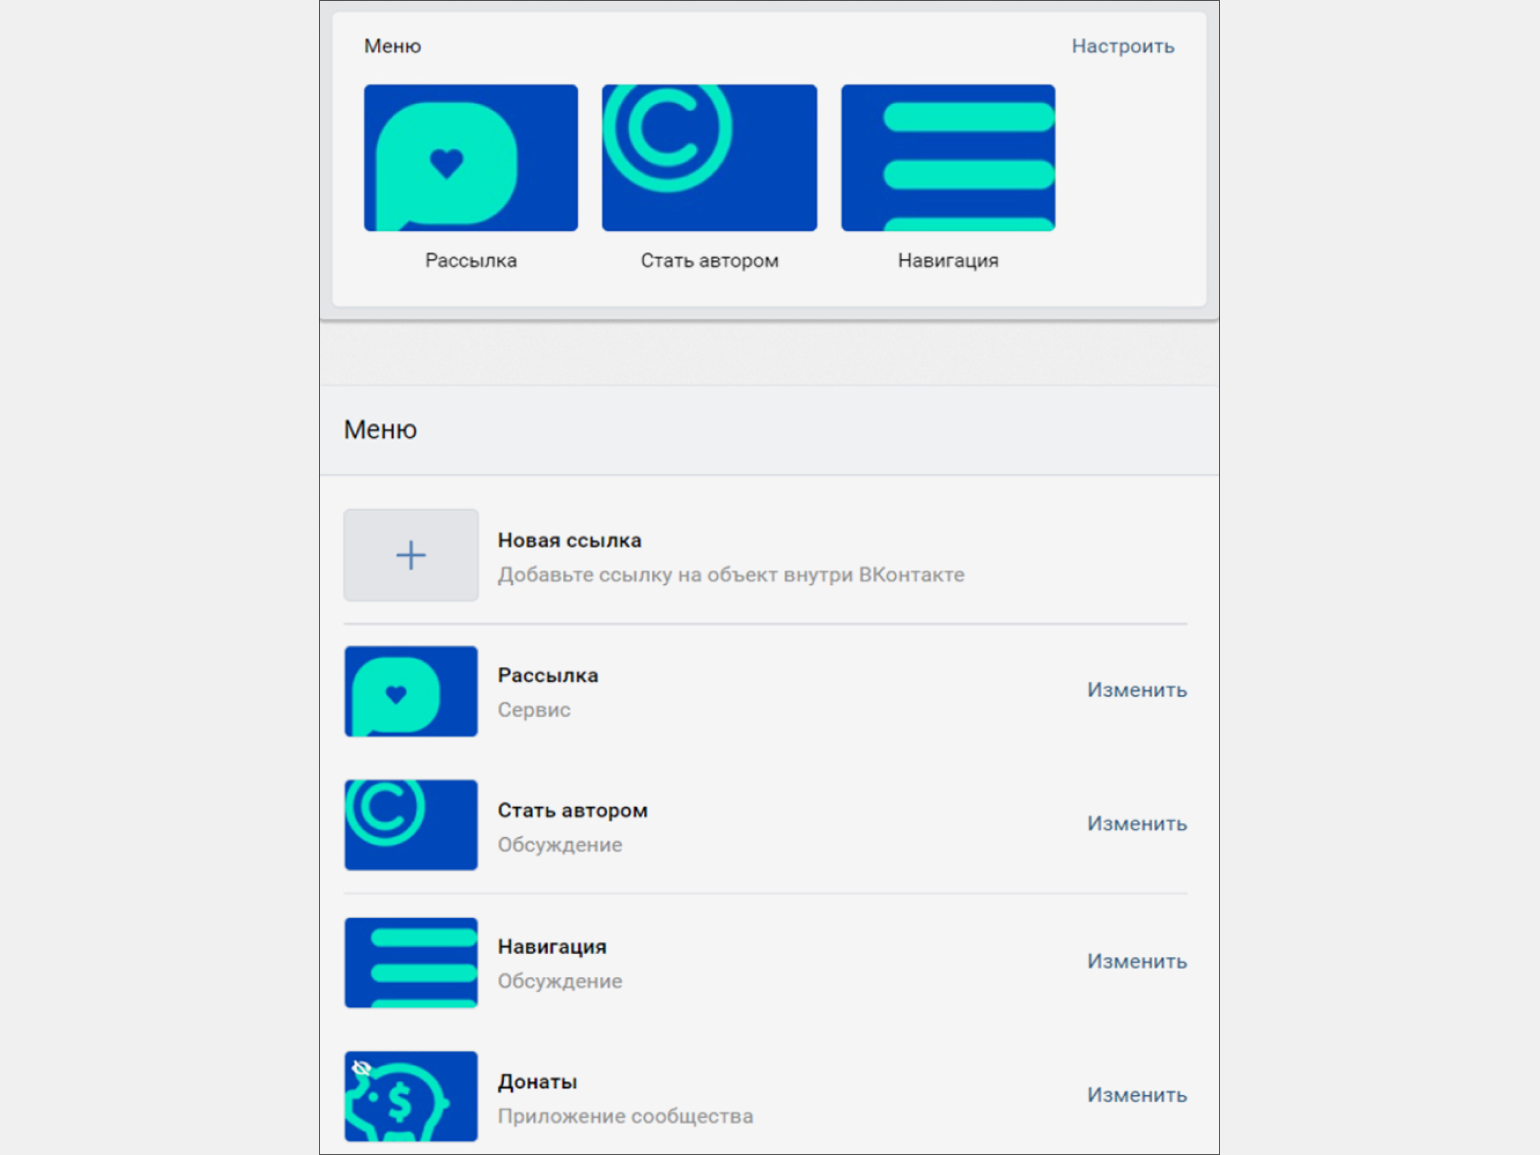Click Изменить next to Рассылка
The width and height of the screenshot is (1540, 1155).
pos(1136,690)
